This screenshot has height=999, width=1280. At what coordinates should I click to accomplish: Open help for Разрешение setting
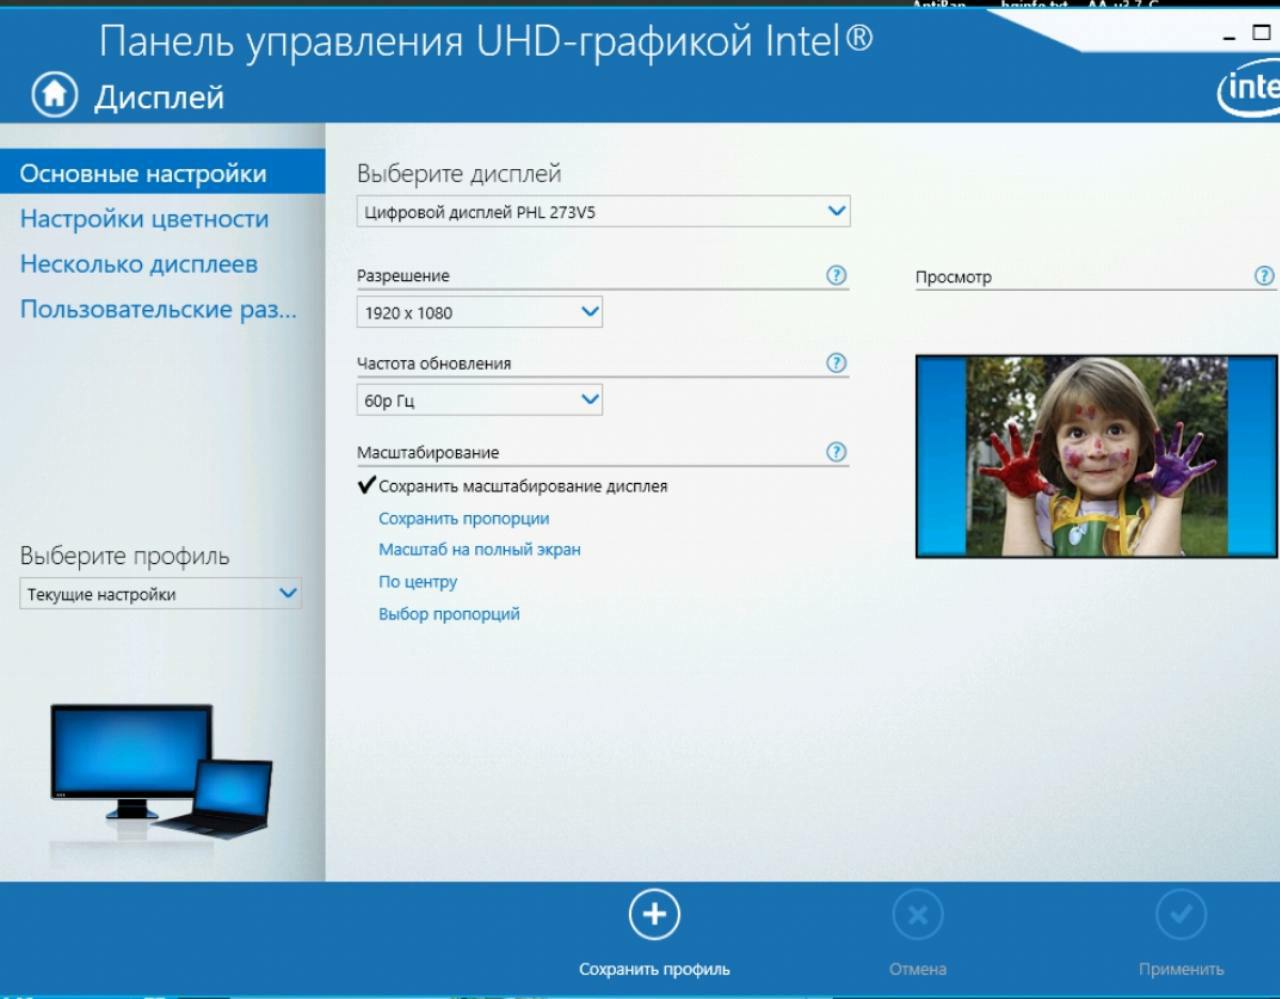[836, 275]
